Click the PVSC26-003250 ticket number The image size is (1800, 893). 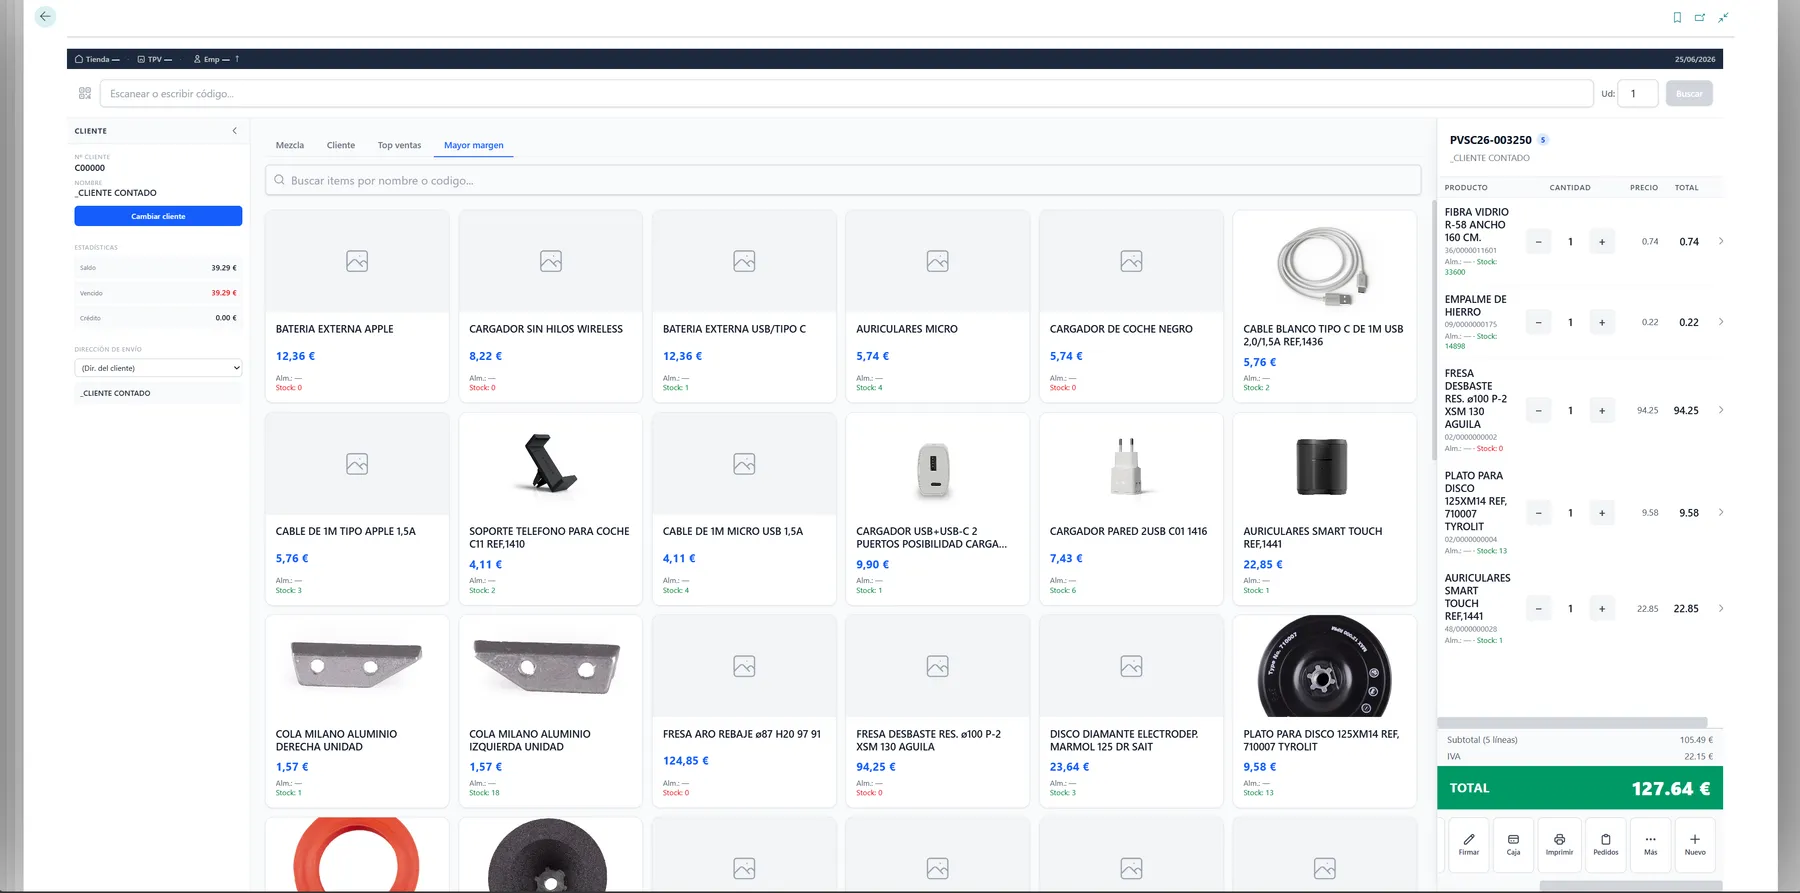click(x=1490, y=140)
